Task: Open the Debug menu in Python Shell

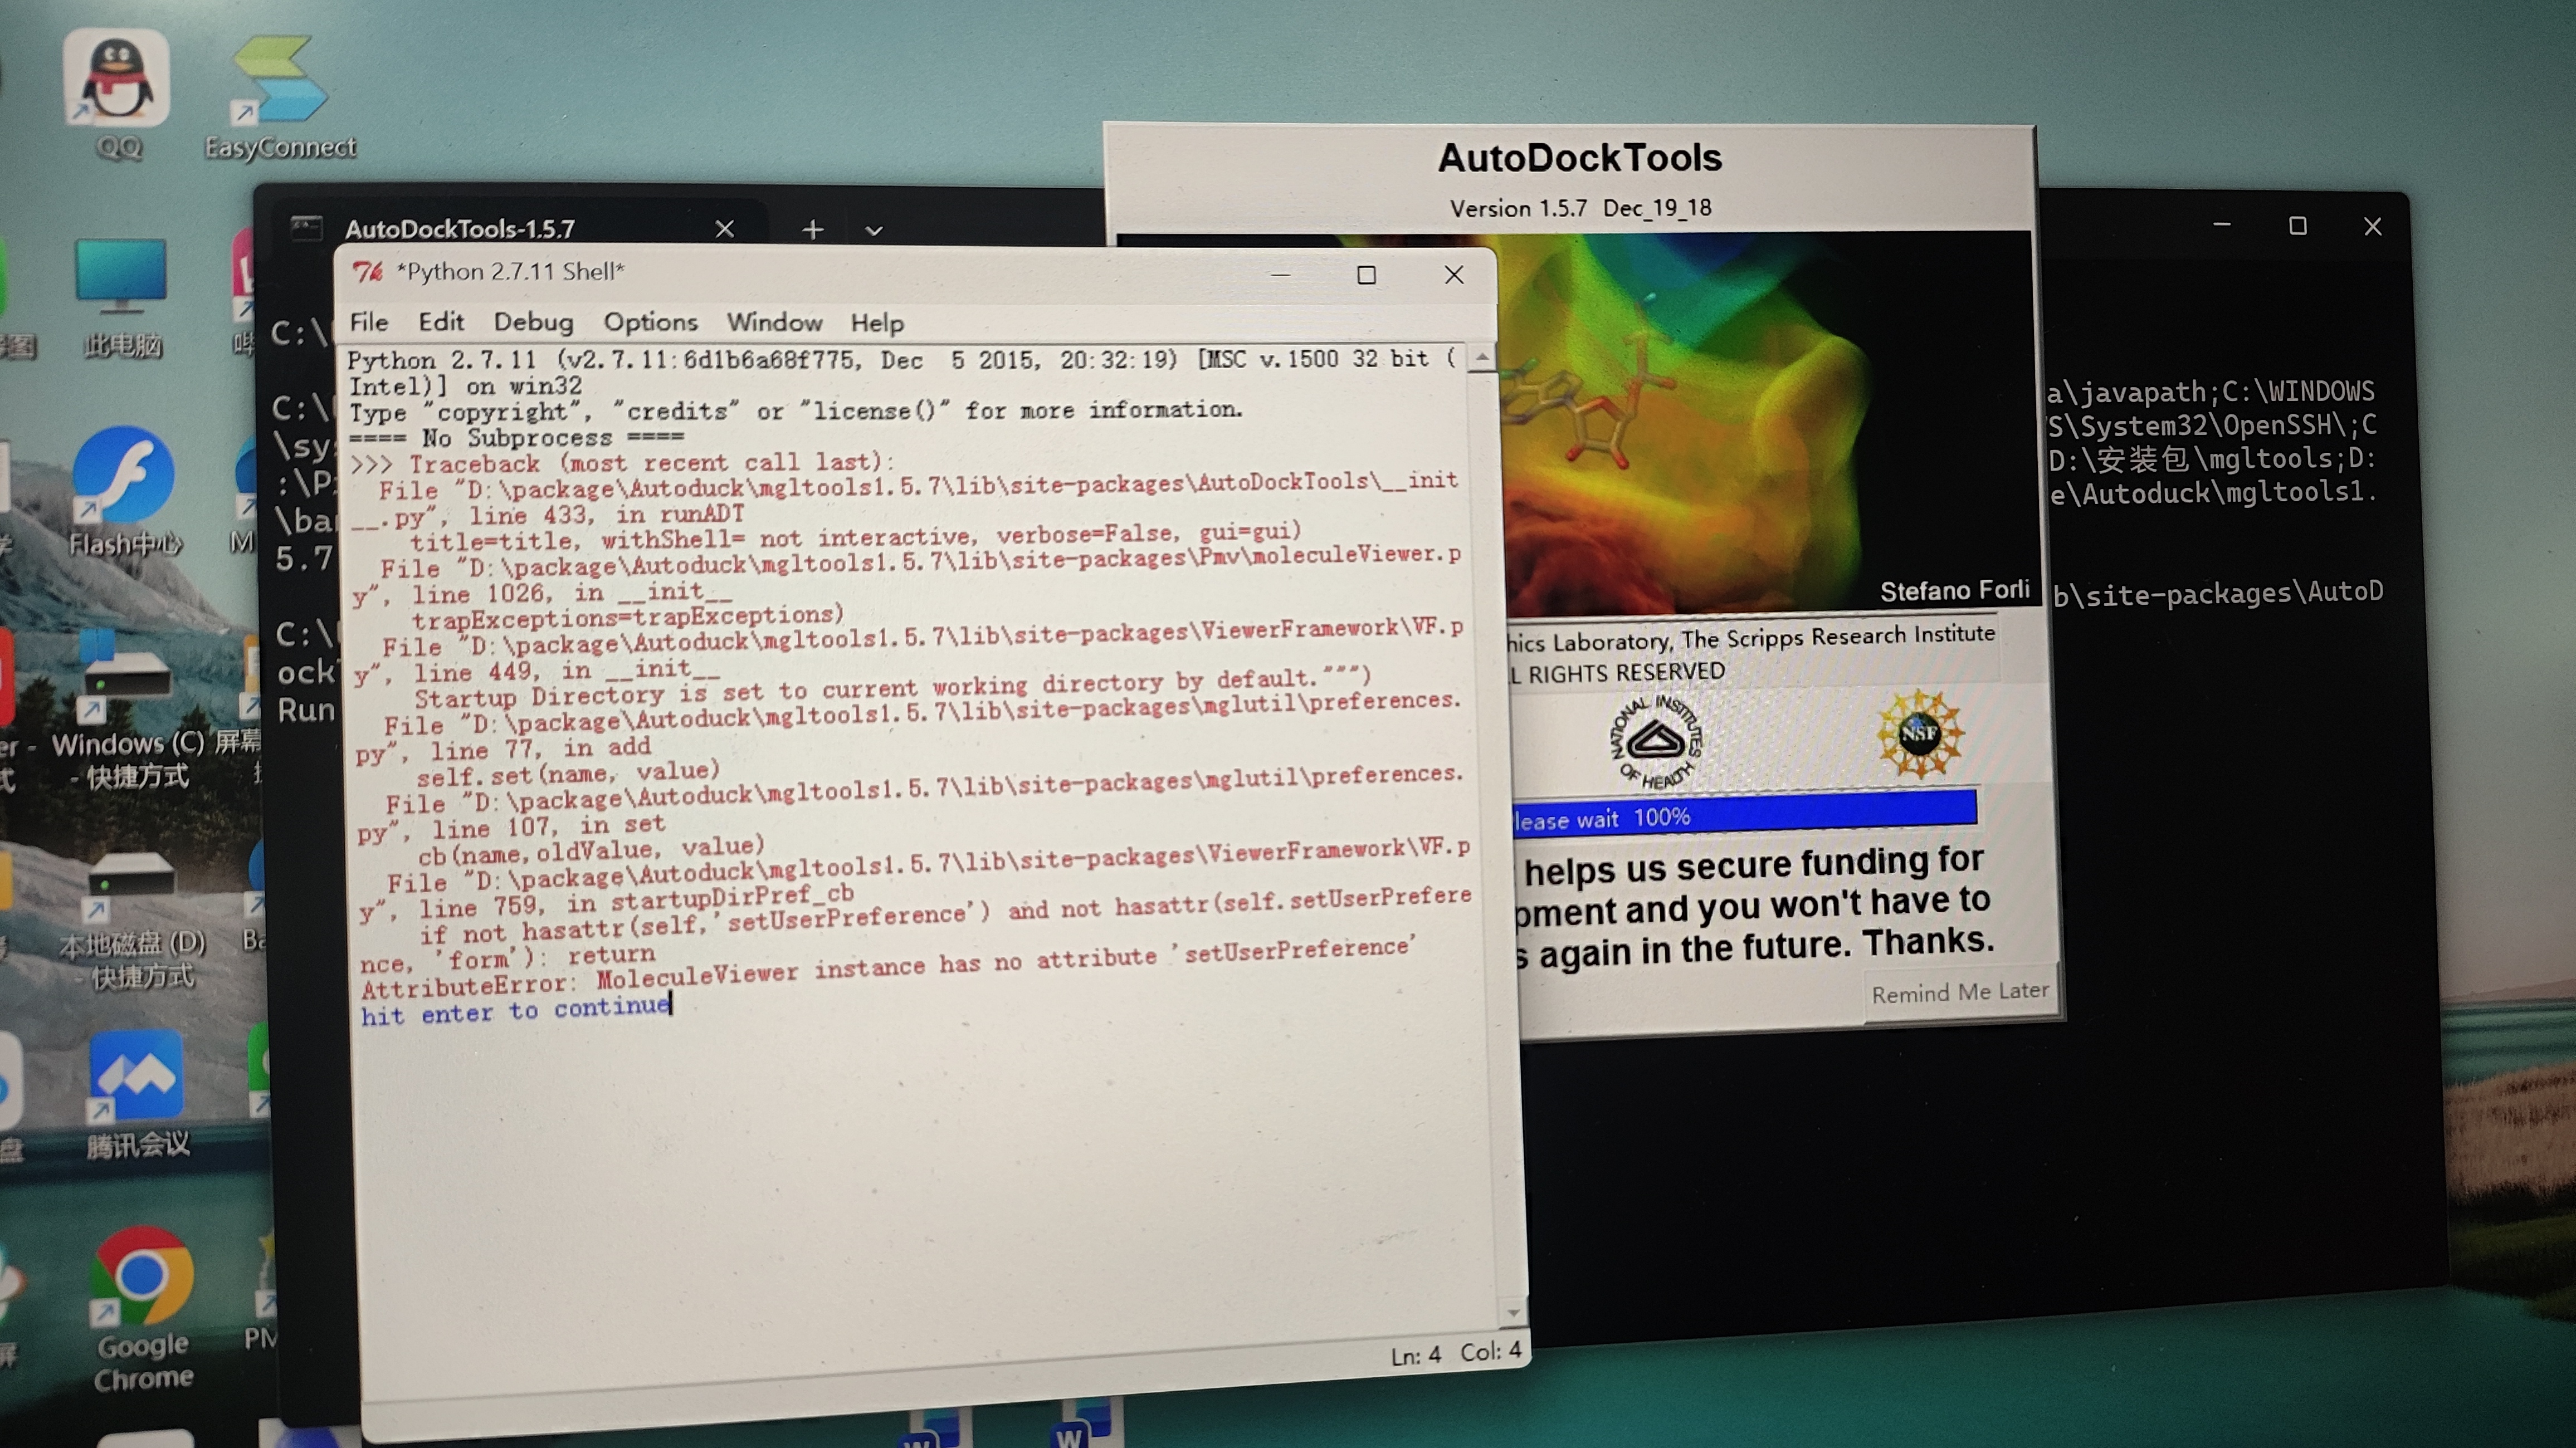Action: (533, 322)
